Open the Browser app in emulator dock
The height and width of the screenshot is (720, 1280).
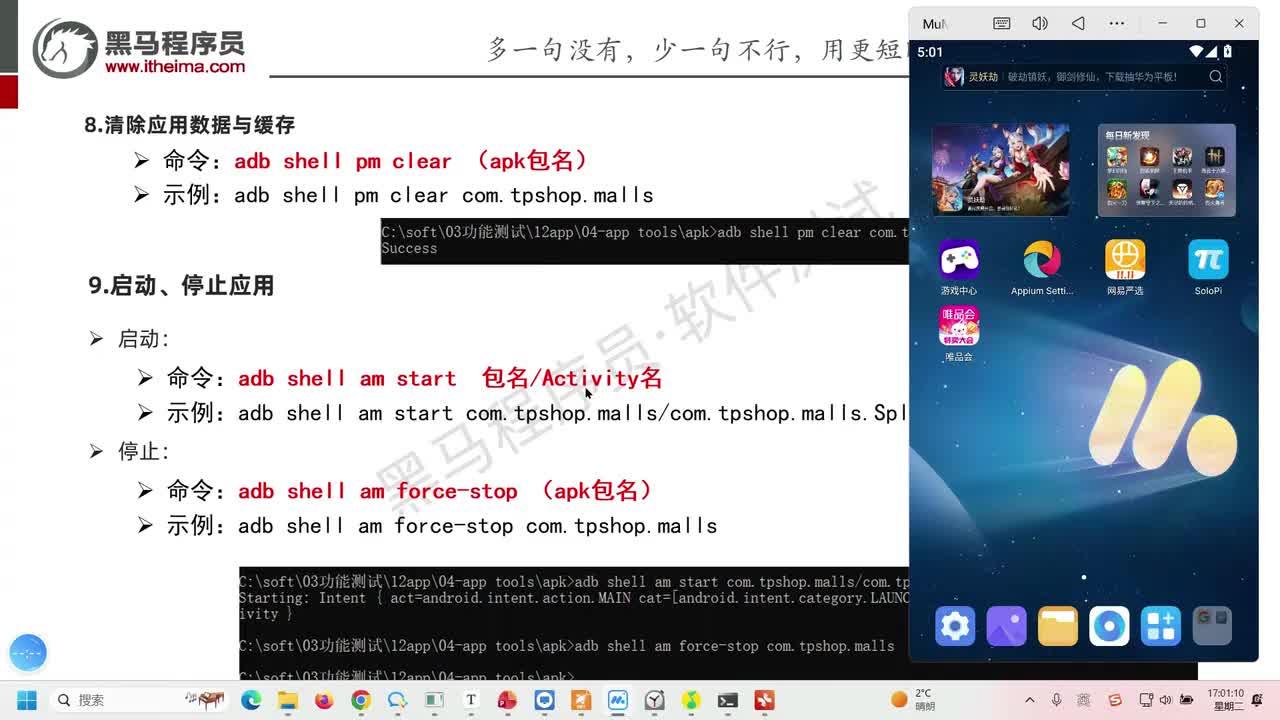point(1109,626)
